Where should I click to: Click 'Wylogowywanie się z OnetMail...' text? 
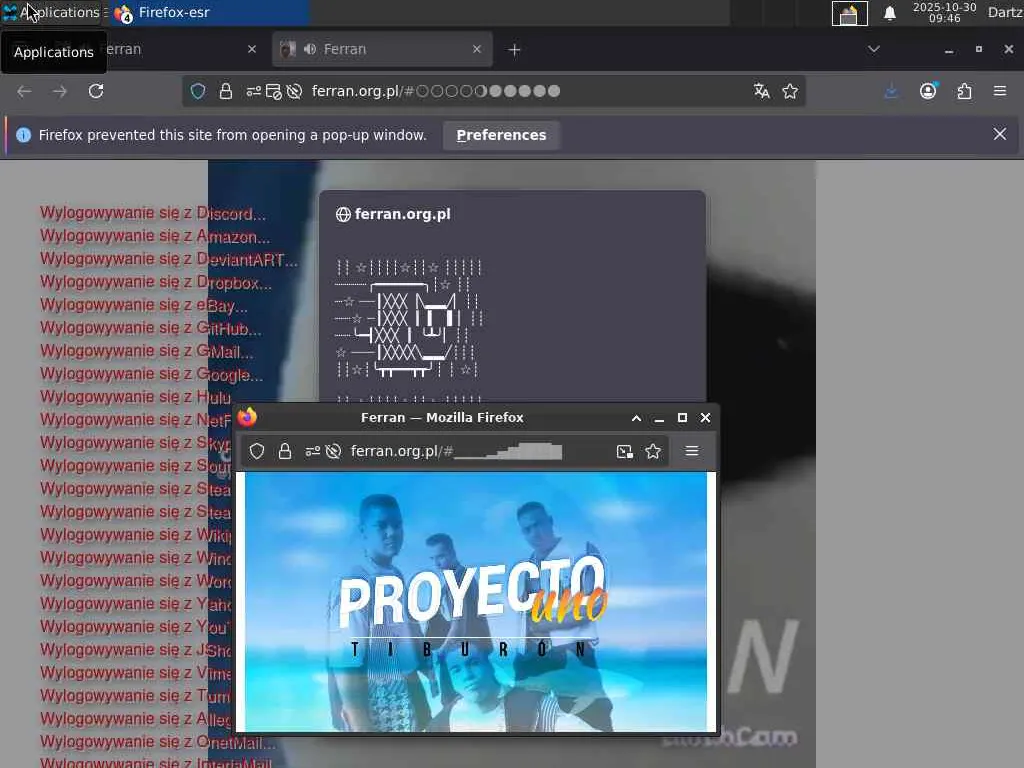(158, 742)
